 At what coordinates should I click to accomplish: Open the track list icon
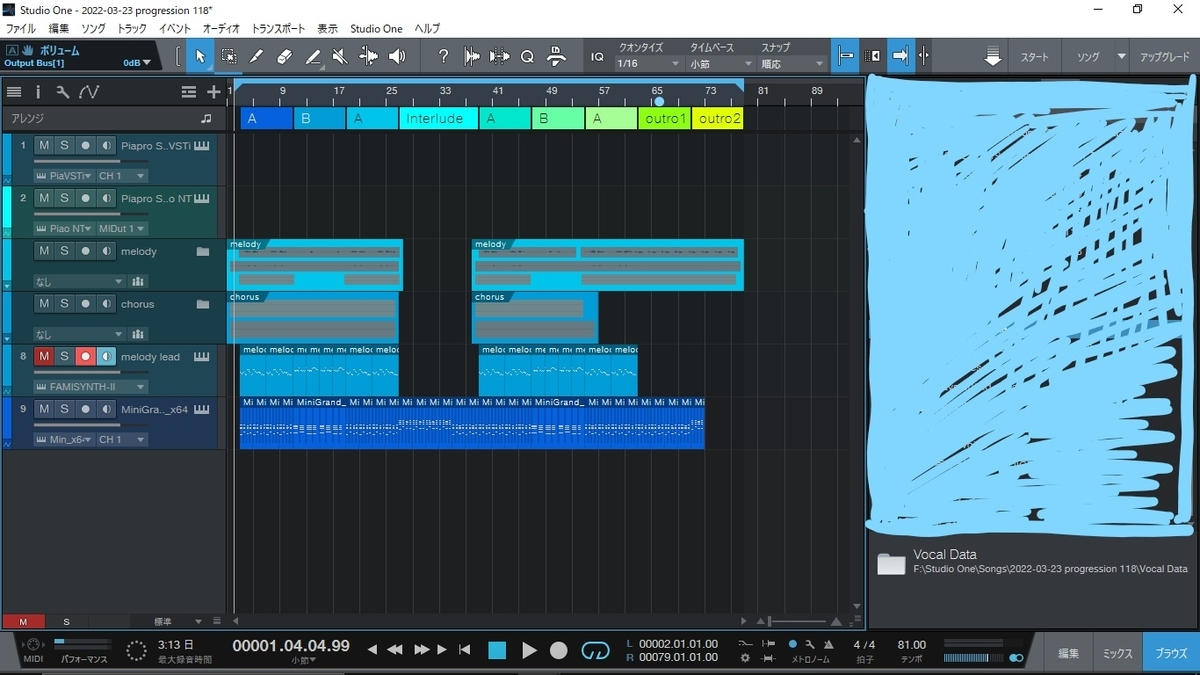(x=14, y=92)
